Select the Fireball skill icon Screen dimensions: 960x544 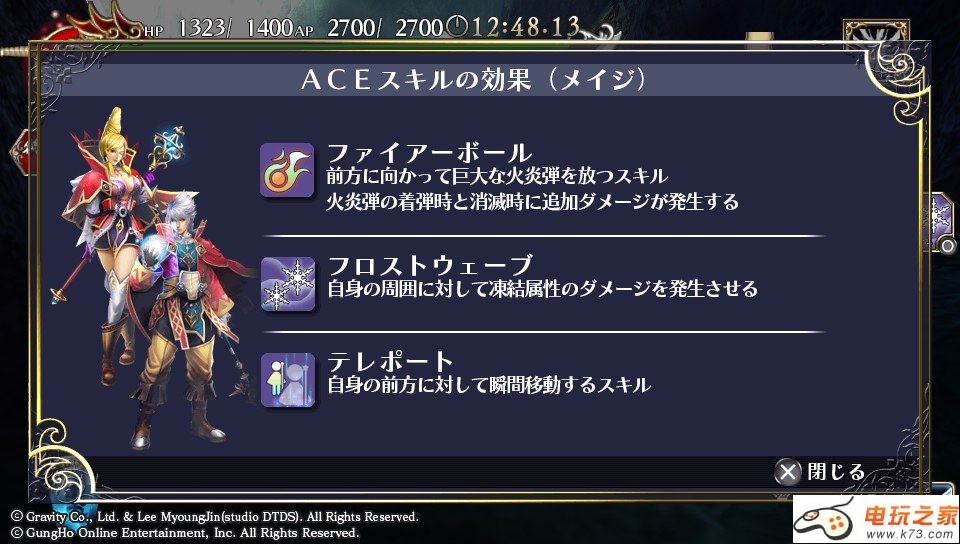287,170
